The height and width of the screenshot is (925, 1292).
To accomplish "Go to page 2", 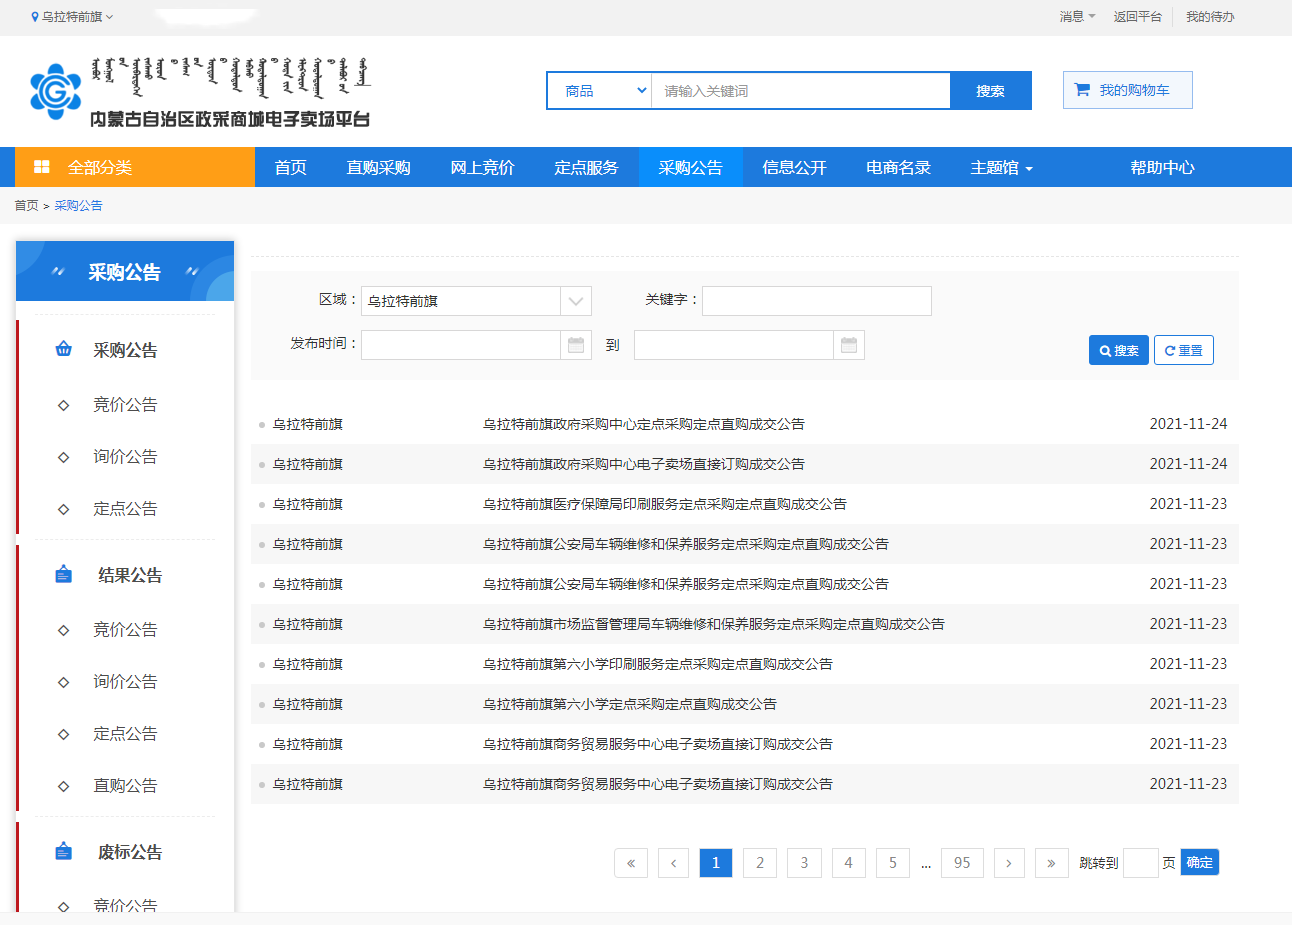I will (x=760, y=863).
